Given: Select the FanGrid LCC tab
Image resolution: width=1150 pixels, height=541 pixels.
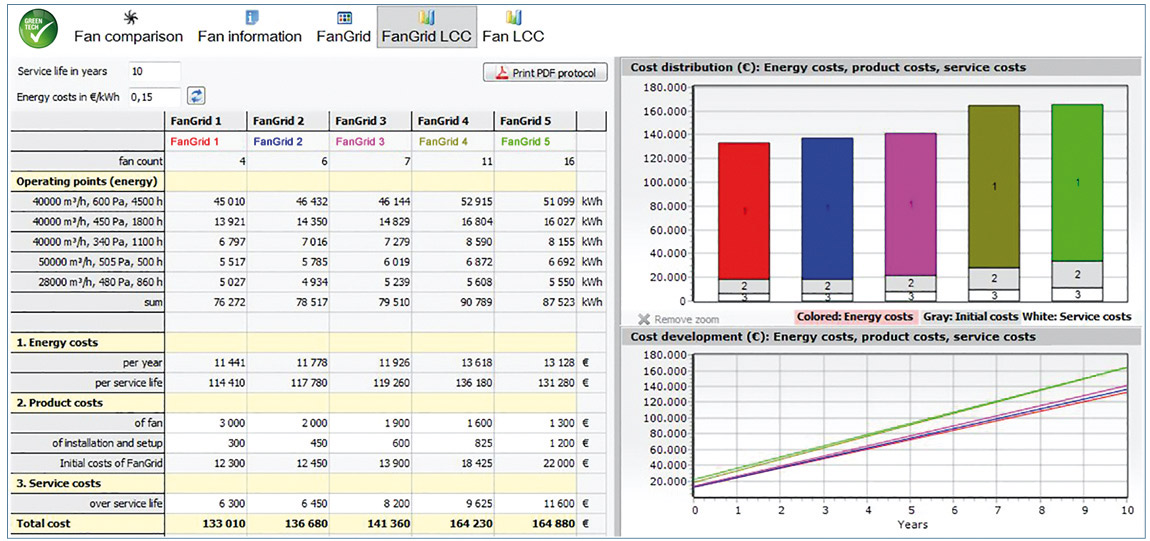Looking at the screenshot, I should (427, 27).
